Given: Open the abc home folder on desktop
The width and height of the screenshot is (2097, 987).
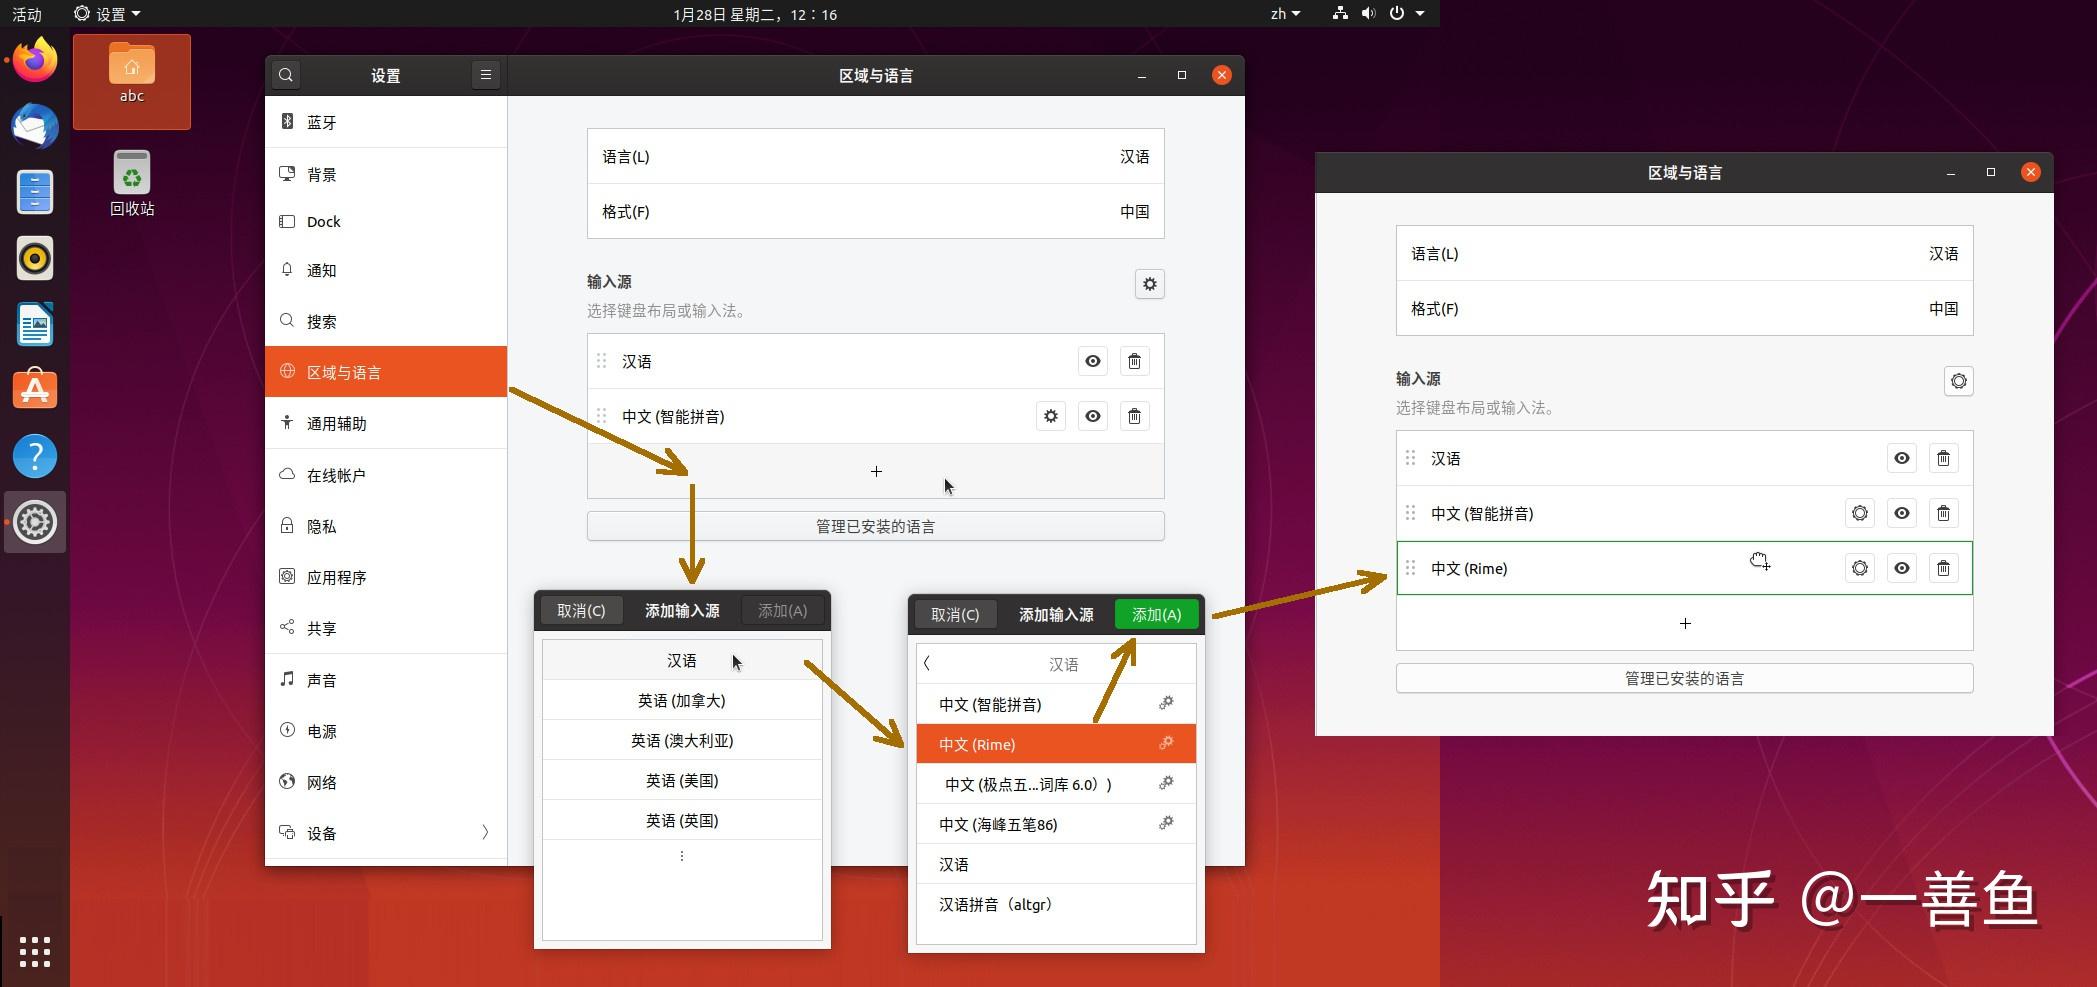Looking at the screenshot, I should click(x=132, y=75).
